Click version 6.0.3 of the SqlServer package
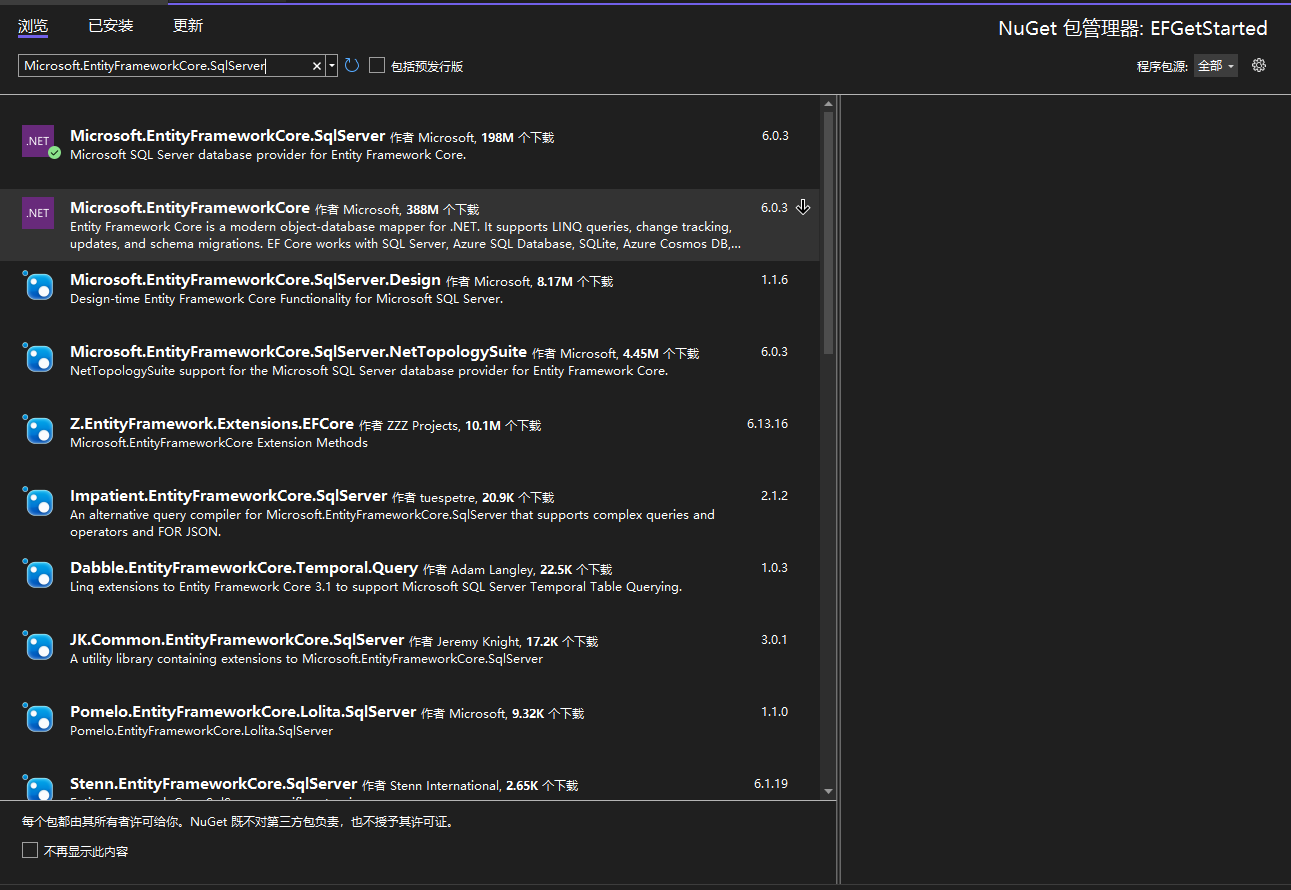Viewport: 1291px width, 890px height. pyautogui.click(x=774, y=136)
